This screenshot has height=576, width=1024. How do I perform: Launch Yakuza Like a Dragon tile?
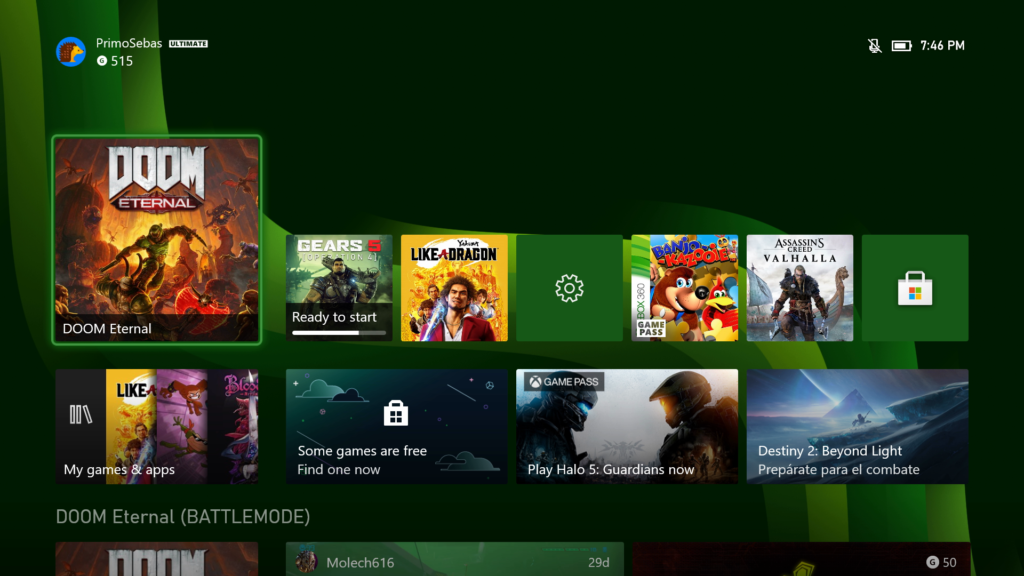[455, 288]
